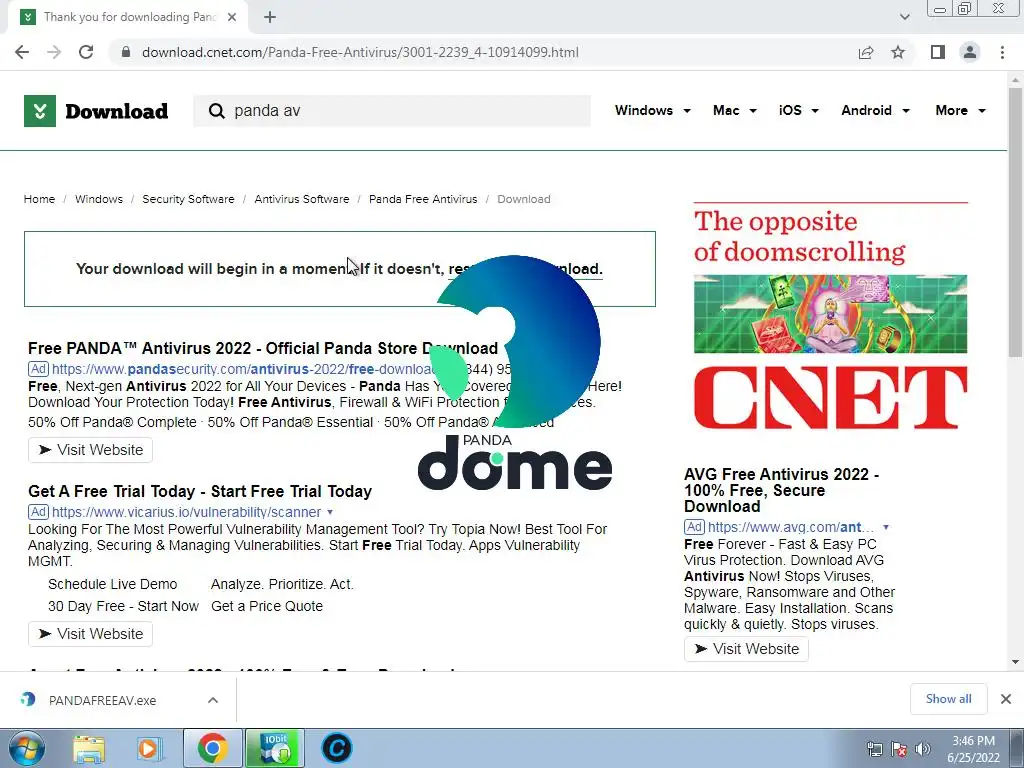The width and height of the screenshot is (1024, 768).
Task: Open the CNET doomscrolling banner ad
Action: click(831, 316)
